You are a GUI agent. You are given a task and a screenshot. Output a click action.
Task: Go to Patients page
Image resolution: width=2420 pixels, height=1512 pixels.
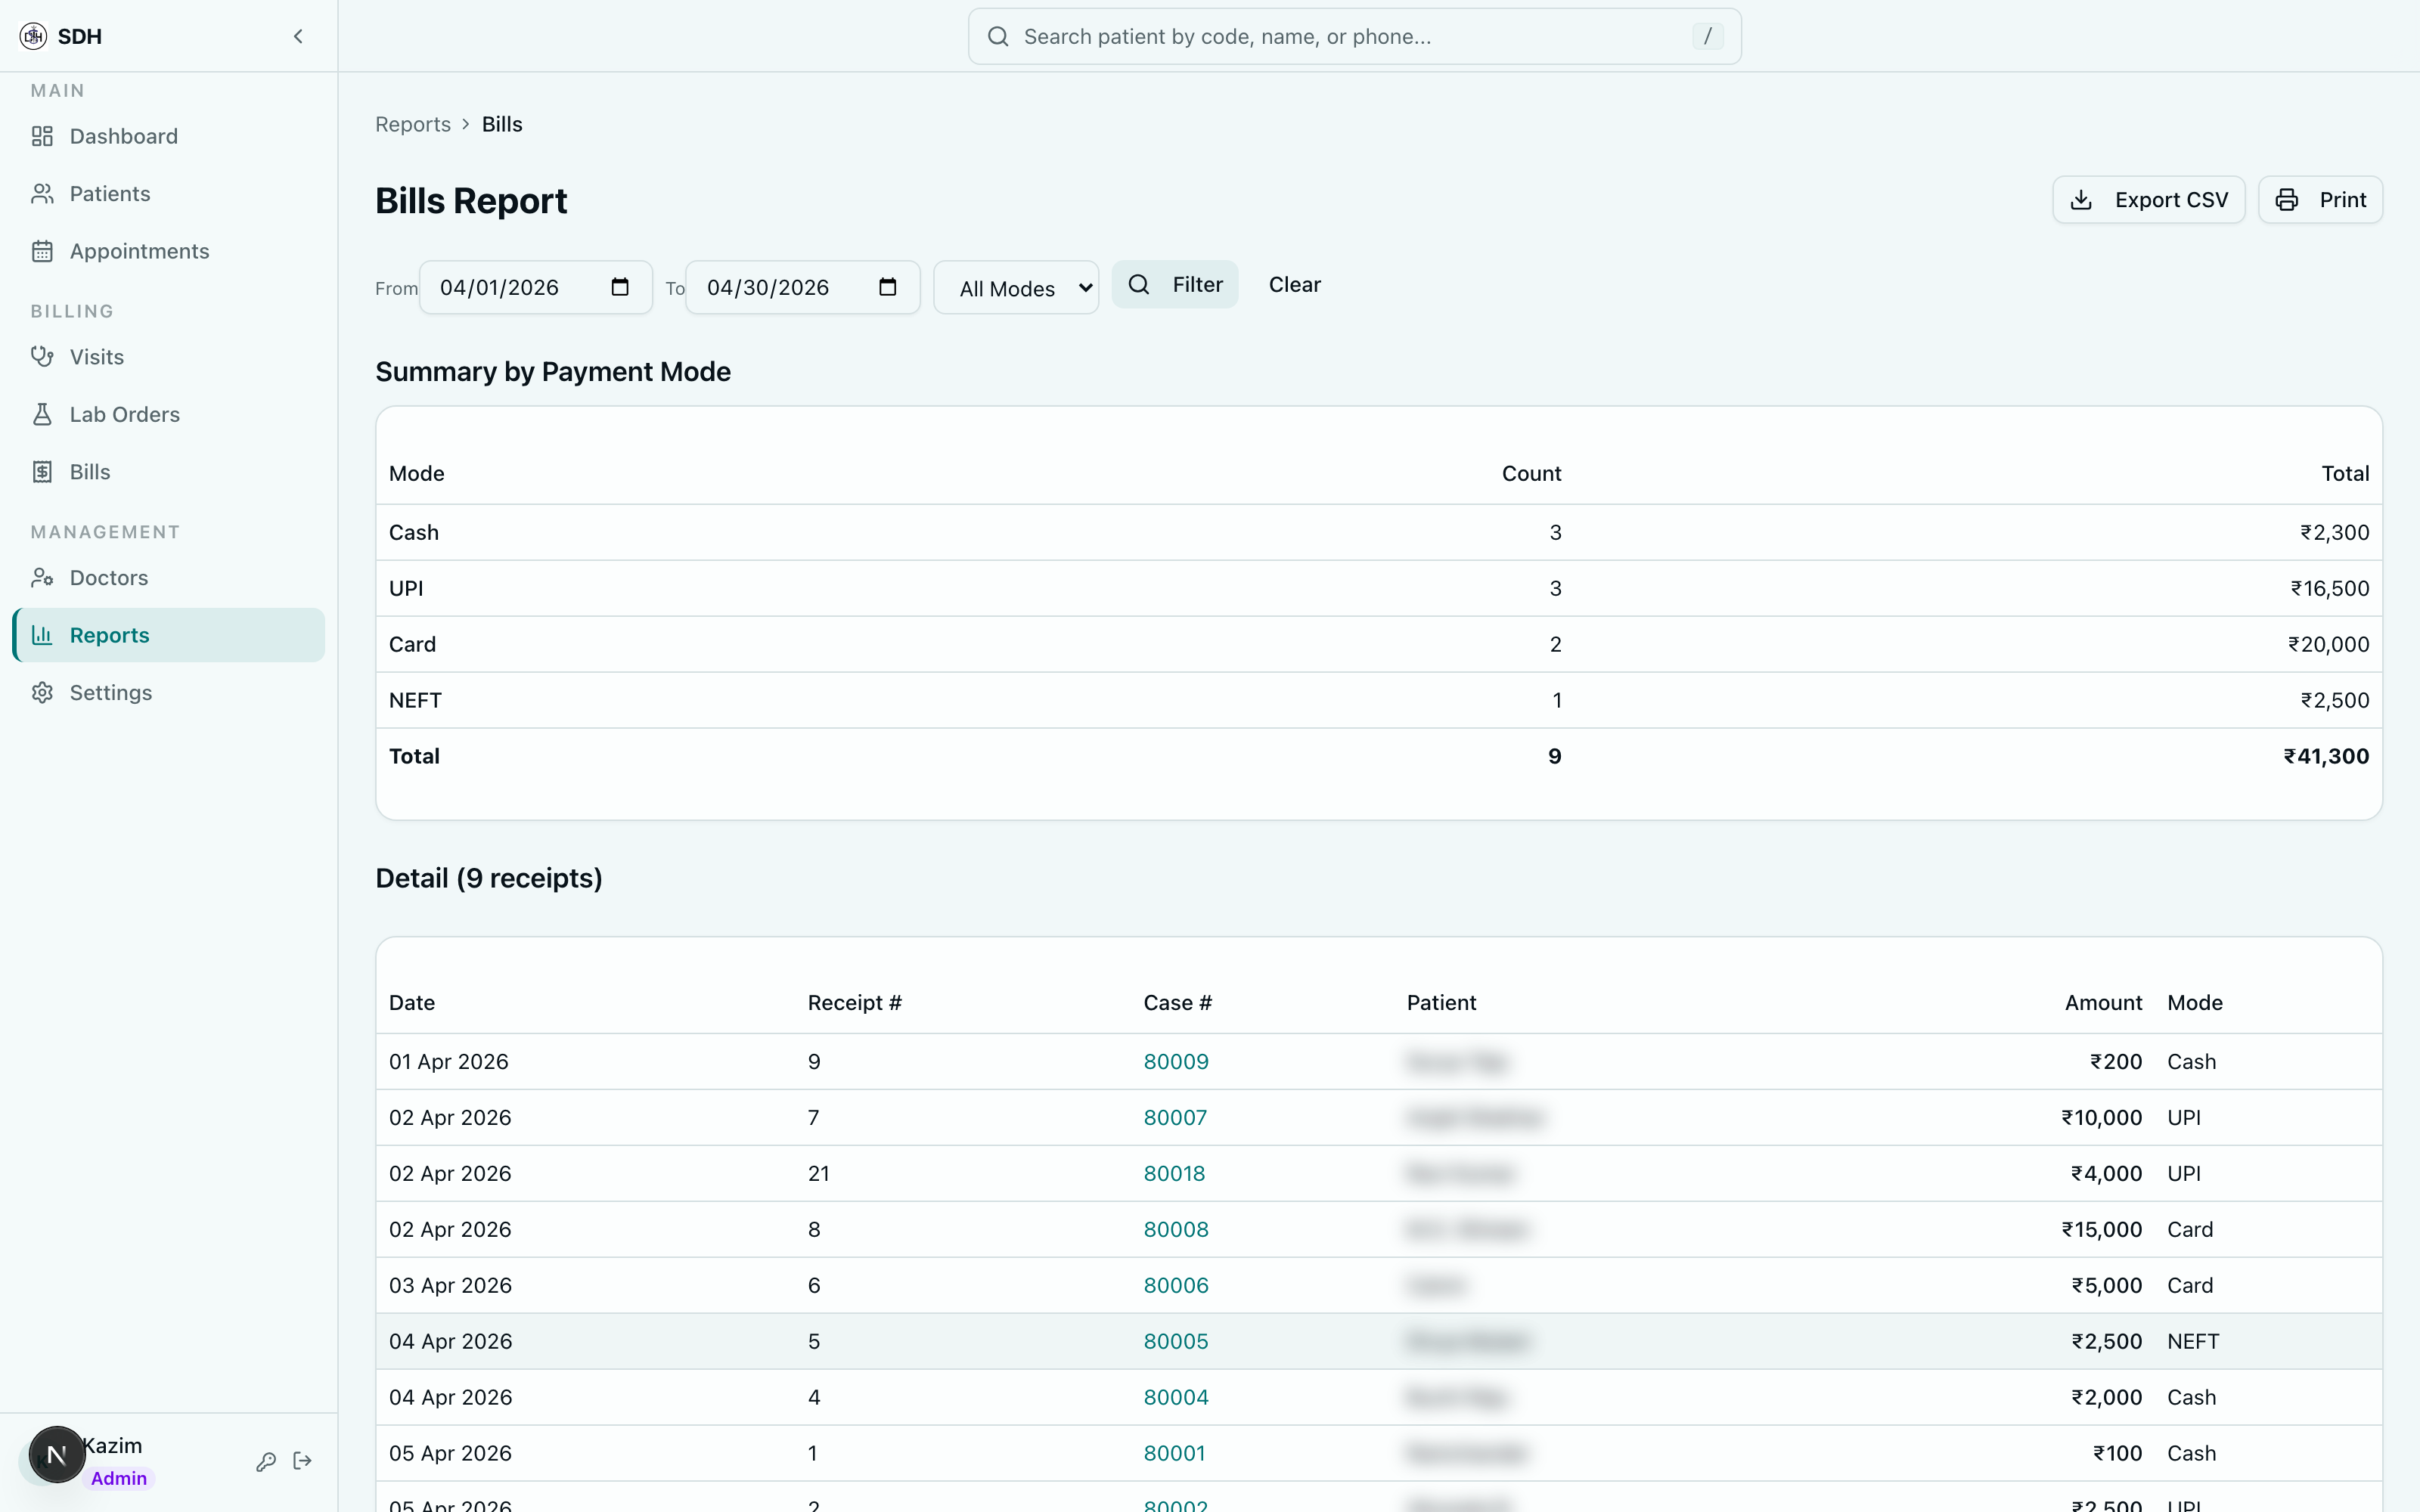click(x=168, y=194)
